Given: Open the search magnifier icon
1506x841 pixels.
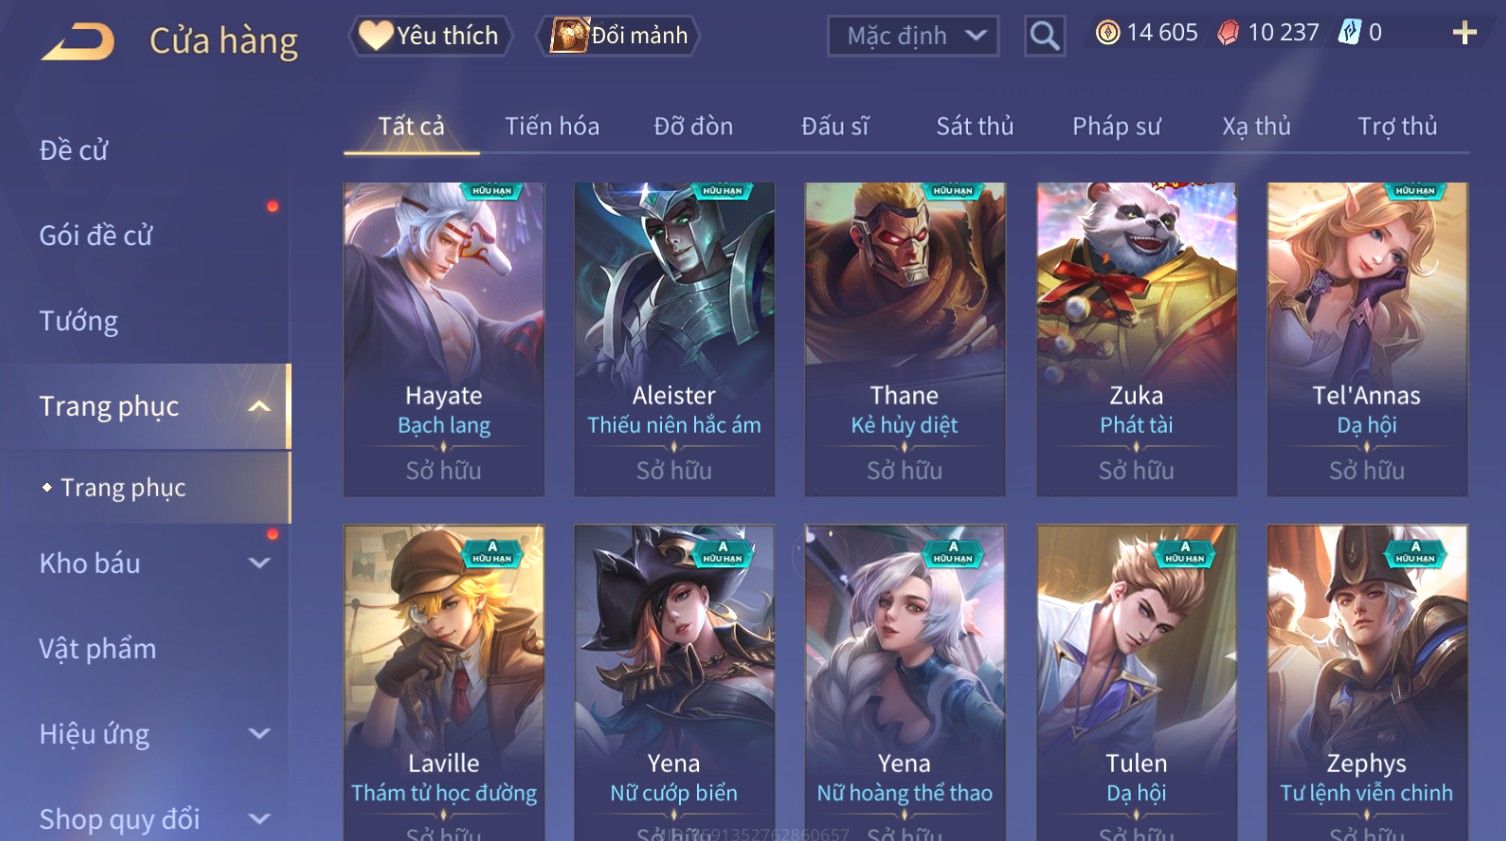Looking at the screenshot, I should (1044, 36).
